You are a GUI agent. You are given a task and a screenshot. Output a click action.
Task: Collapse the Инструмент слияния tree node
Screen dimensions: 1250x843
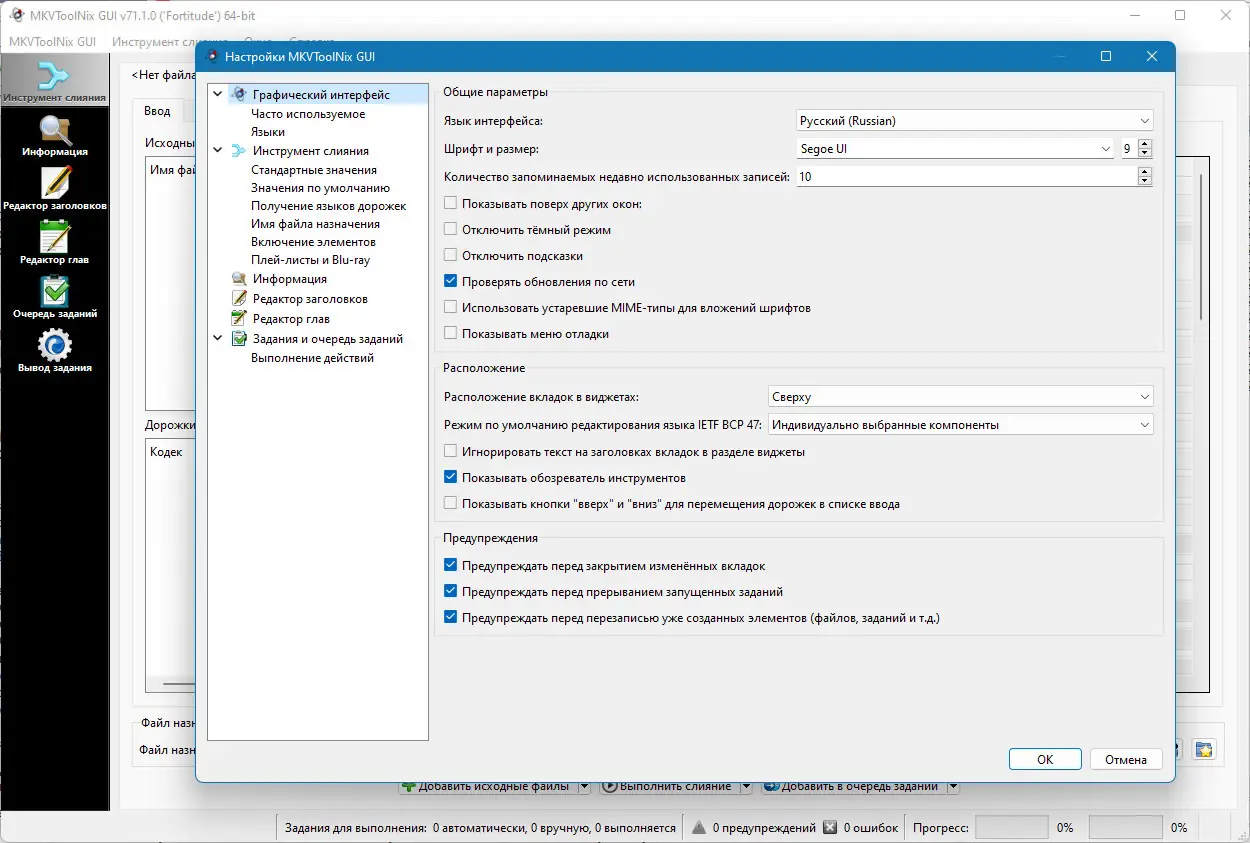click(x=218, y=151)
